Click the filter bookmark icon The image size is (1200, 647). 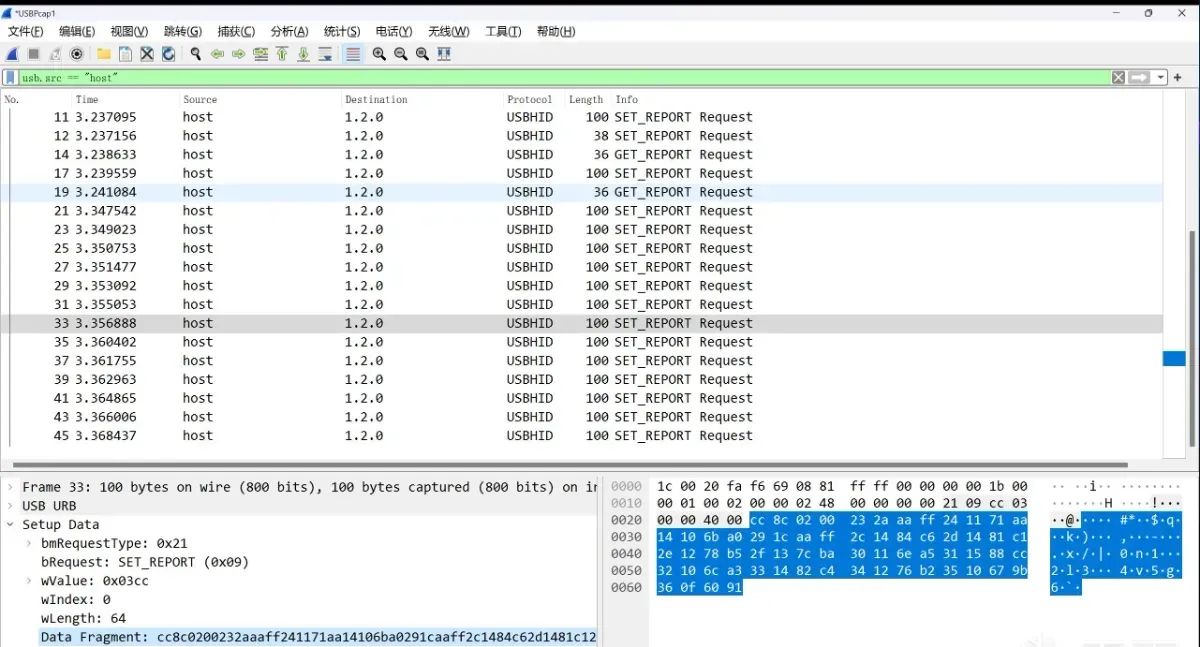10,77
